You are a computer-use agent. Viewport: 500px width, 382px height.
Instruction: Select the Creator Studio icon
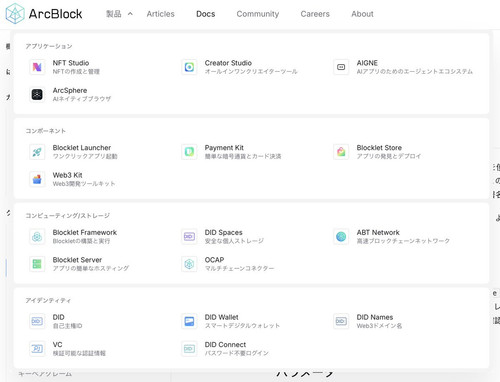189,67
